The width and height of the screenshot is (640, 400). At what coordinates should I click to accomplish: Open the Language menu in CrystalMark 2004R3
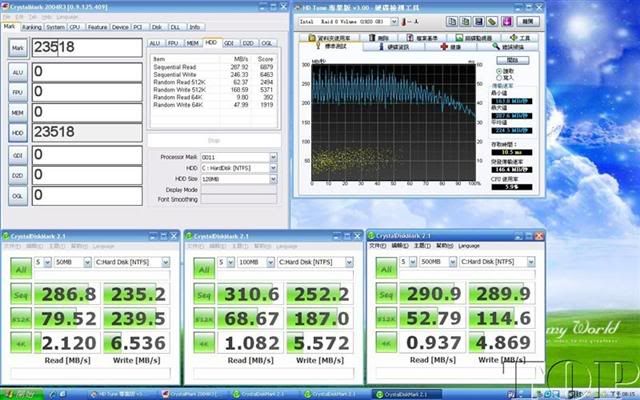pyautogui.click(x=67, y=17)
